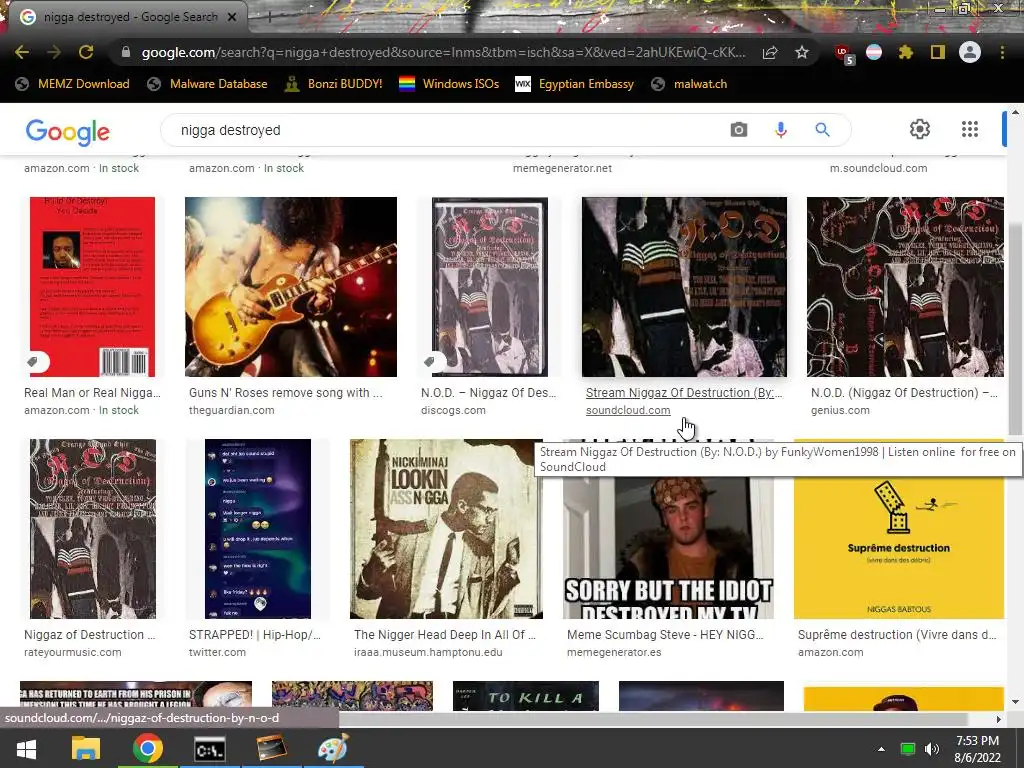Open the Malware Database bookmark
The width and height of the screenshot is (1024, 768).
point(208,84)
